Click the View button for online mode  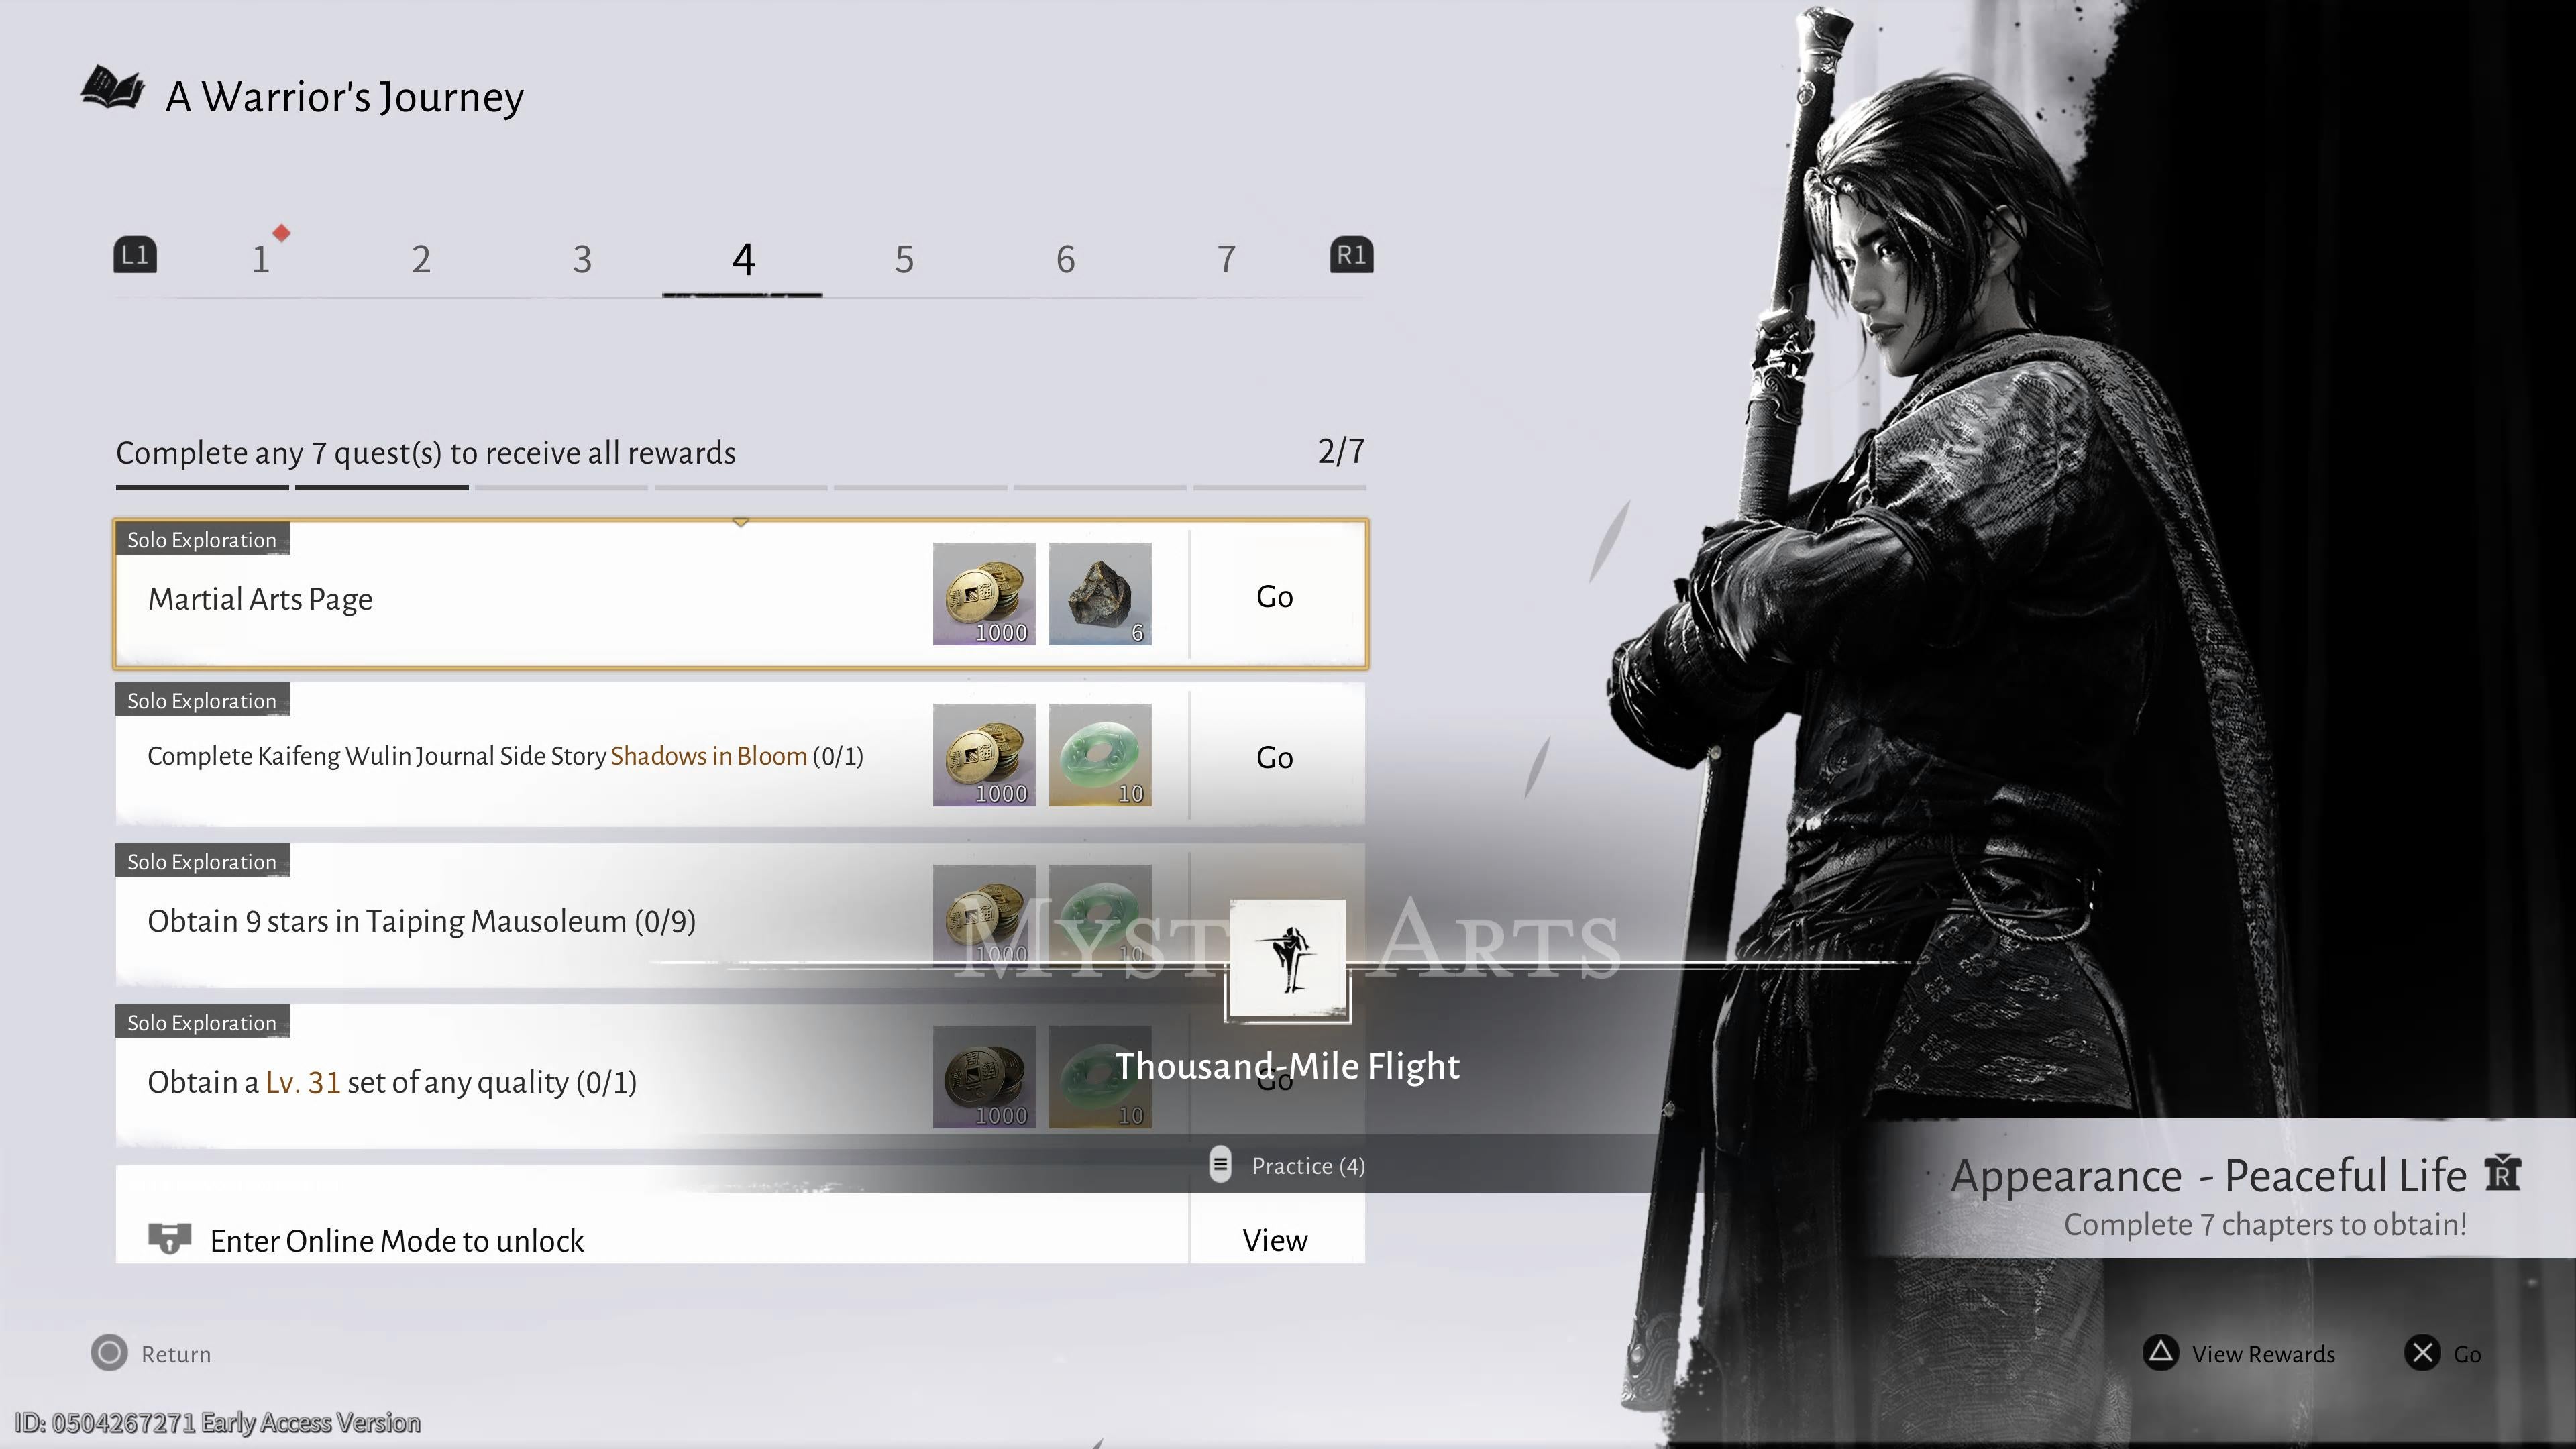pos(1274,1240)
